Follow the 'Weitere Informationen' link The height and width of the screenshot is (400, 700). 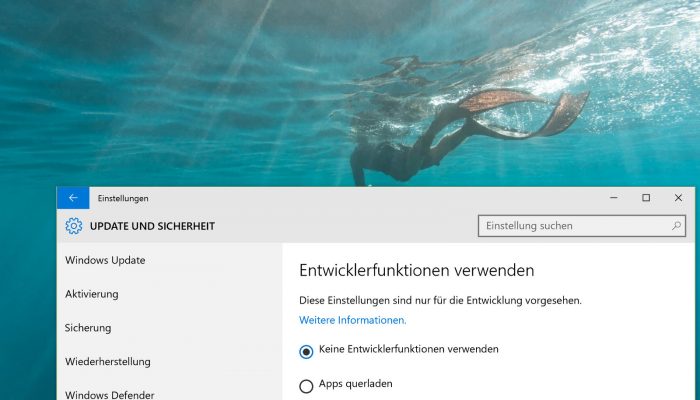pyautogui.click(x=353, y=320)
